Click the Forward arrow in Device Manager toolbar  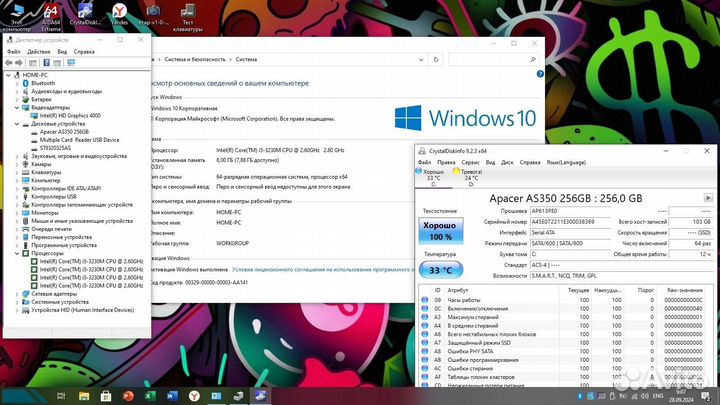(19, 63)
